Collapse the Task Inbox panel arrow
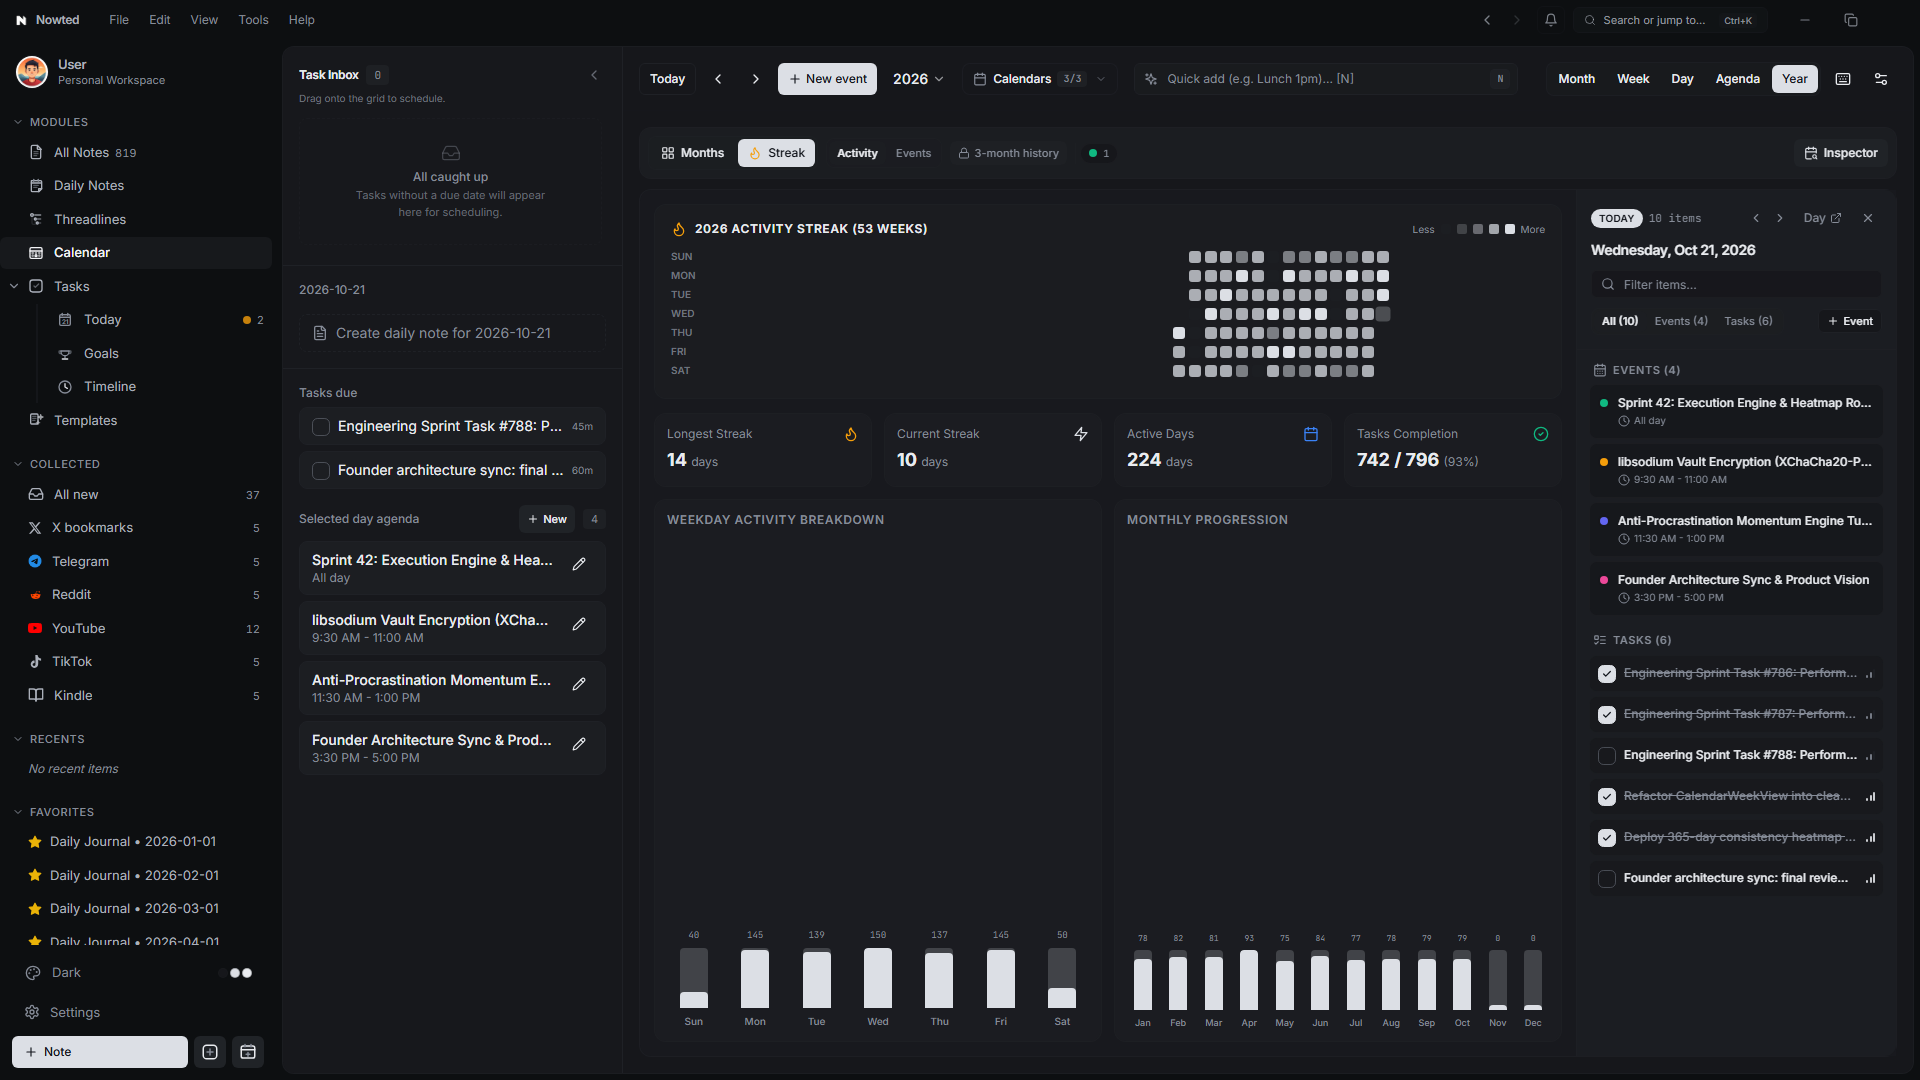The height and width of the screenshot is (1080, 1920). click(594, 75)
